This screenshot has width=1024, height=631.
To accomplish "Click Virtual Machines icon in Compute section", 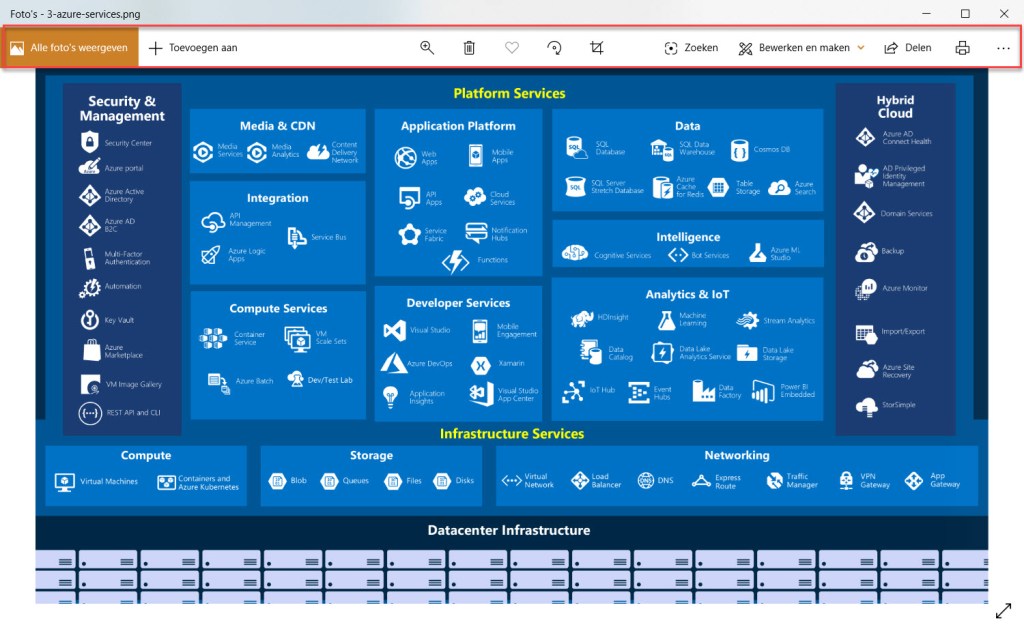I will pos(65,482).
